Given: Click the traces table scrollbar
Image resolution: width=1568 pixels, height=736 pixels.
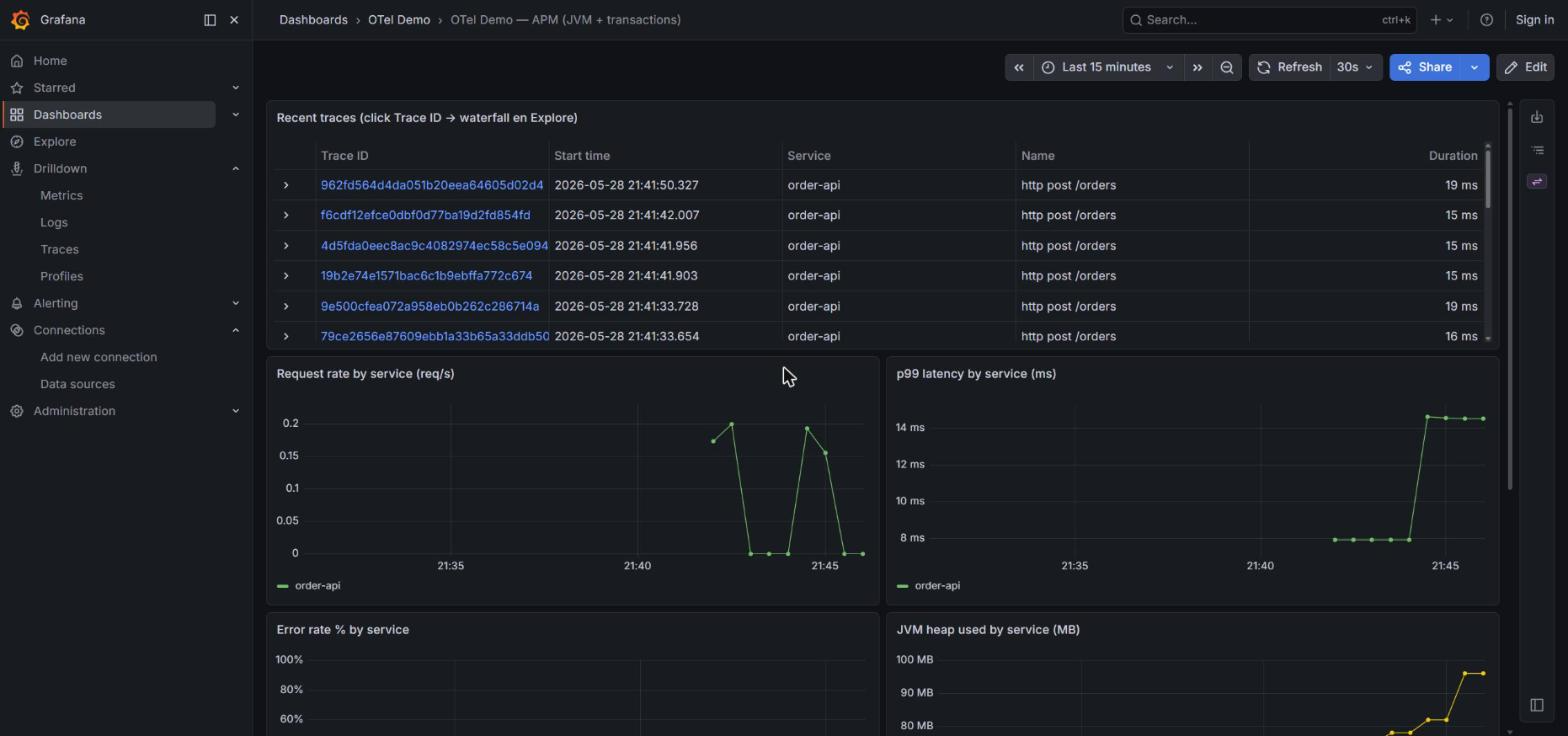Looking at the screenshot, I should [1488, 178].
